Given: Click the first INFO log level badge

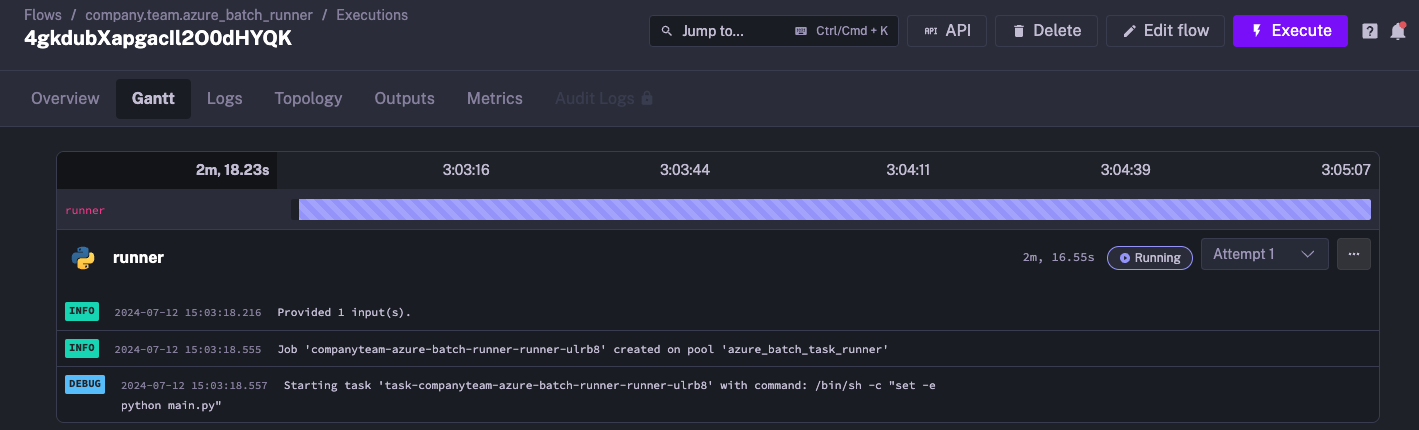Looking at the screenshot, I should click(82, 311).
